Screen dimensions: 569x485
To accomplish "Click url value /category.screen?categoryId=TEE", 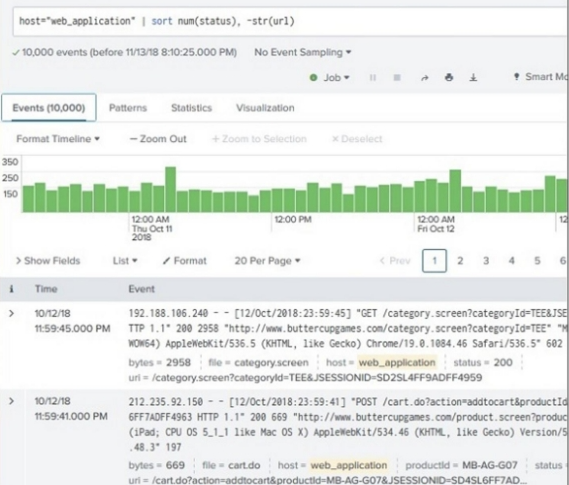I will click(317, 378).
